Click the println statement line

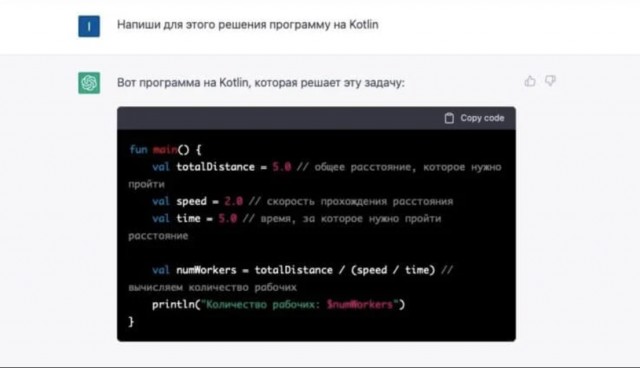pyautogui.click(x=278, y=304)
